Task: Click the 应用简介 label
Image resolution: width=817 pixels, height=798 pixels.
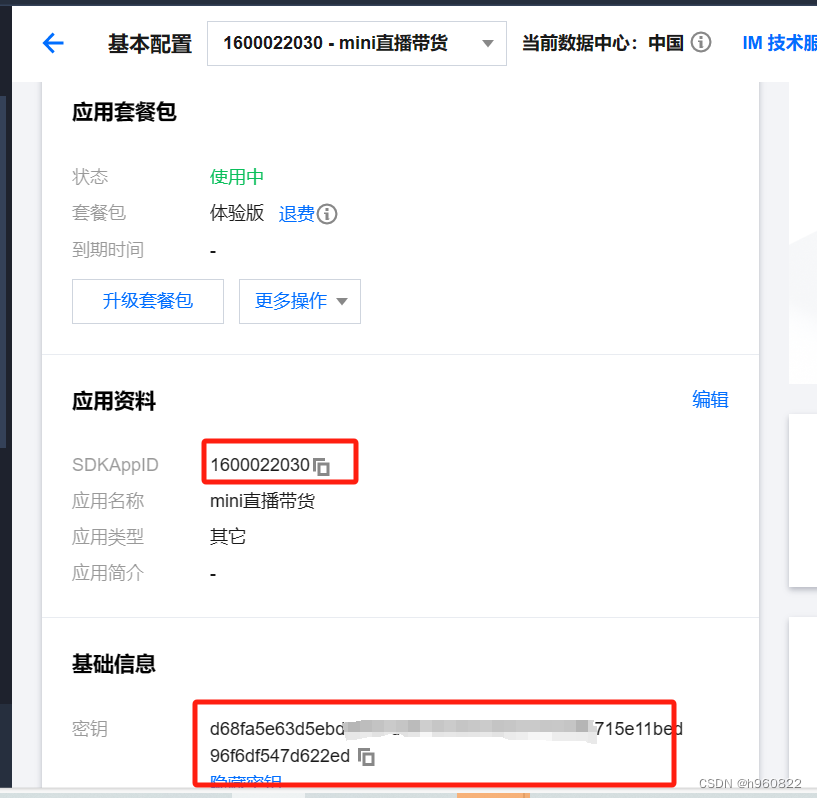Action: click(108, 572)
